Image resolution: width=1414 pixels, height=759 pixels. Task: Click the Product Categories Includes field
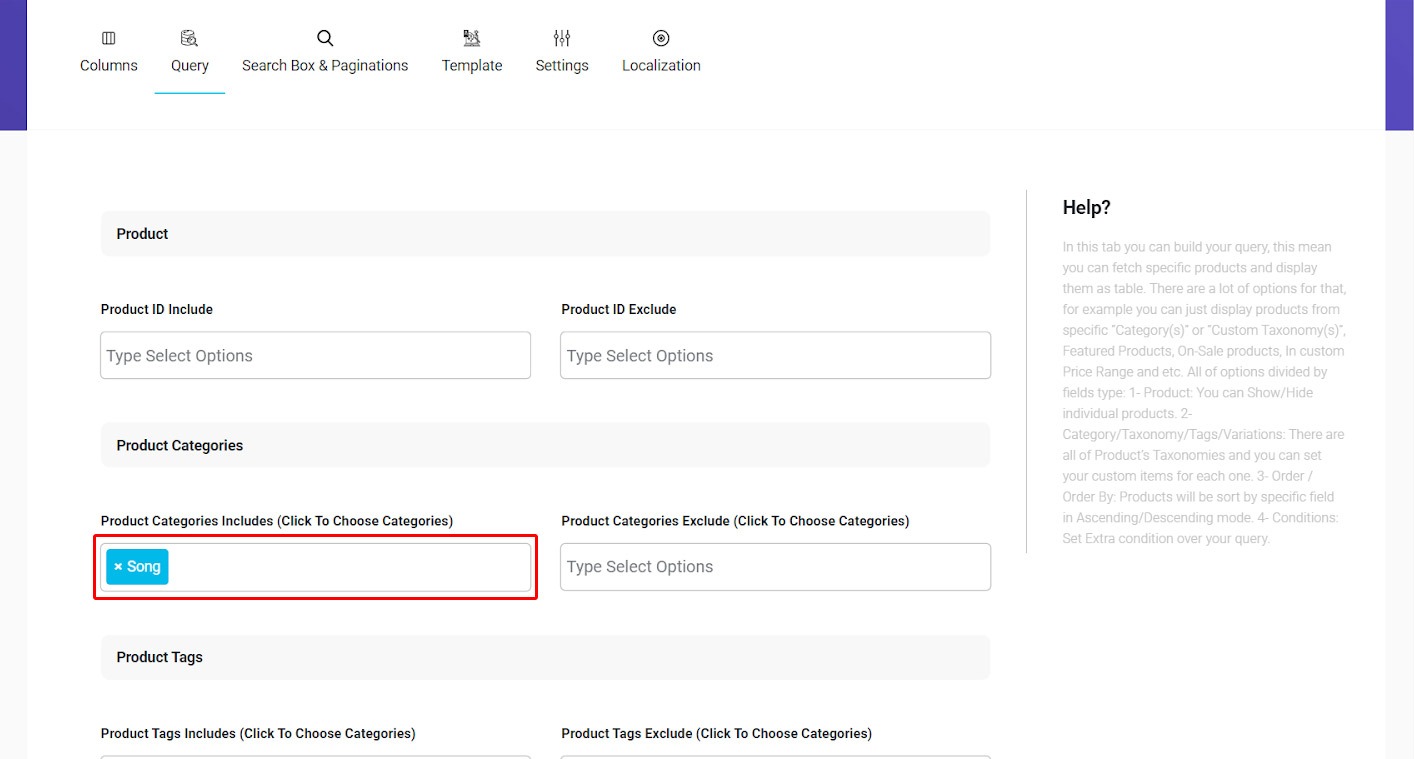tap(315, 567)
